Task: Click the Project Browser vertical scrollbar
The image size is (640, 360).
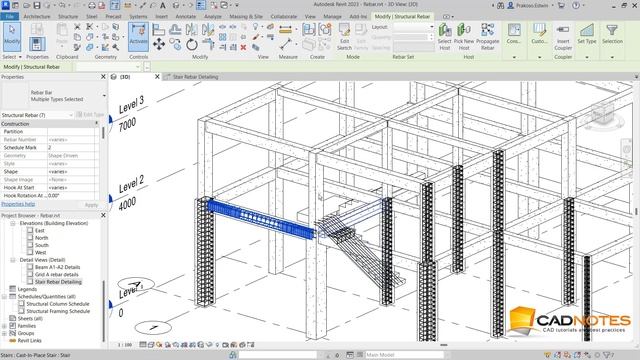Action: tap(104, 310)
